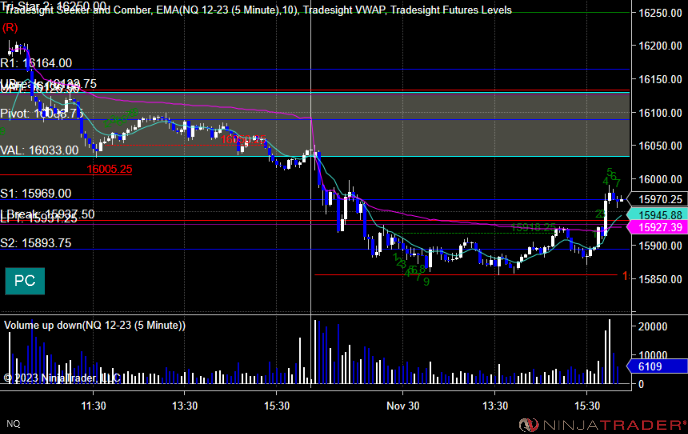Click the Volume up down indicator label
The height and width of the screenshot is (434, 688).
tap(95, 325)
